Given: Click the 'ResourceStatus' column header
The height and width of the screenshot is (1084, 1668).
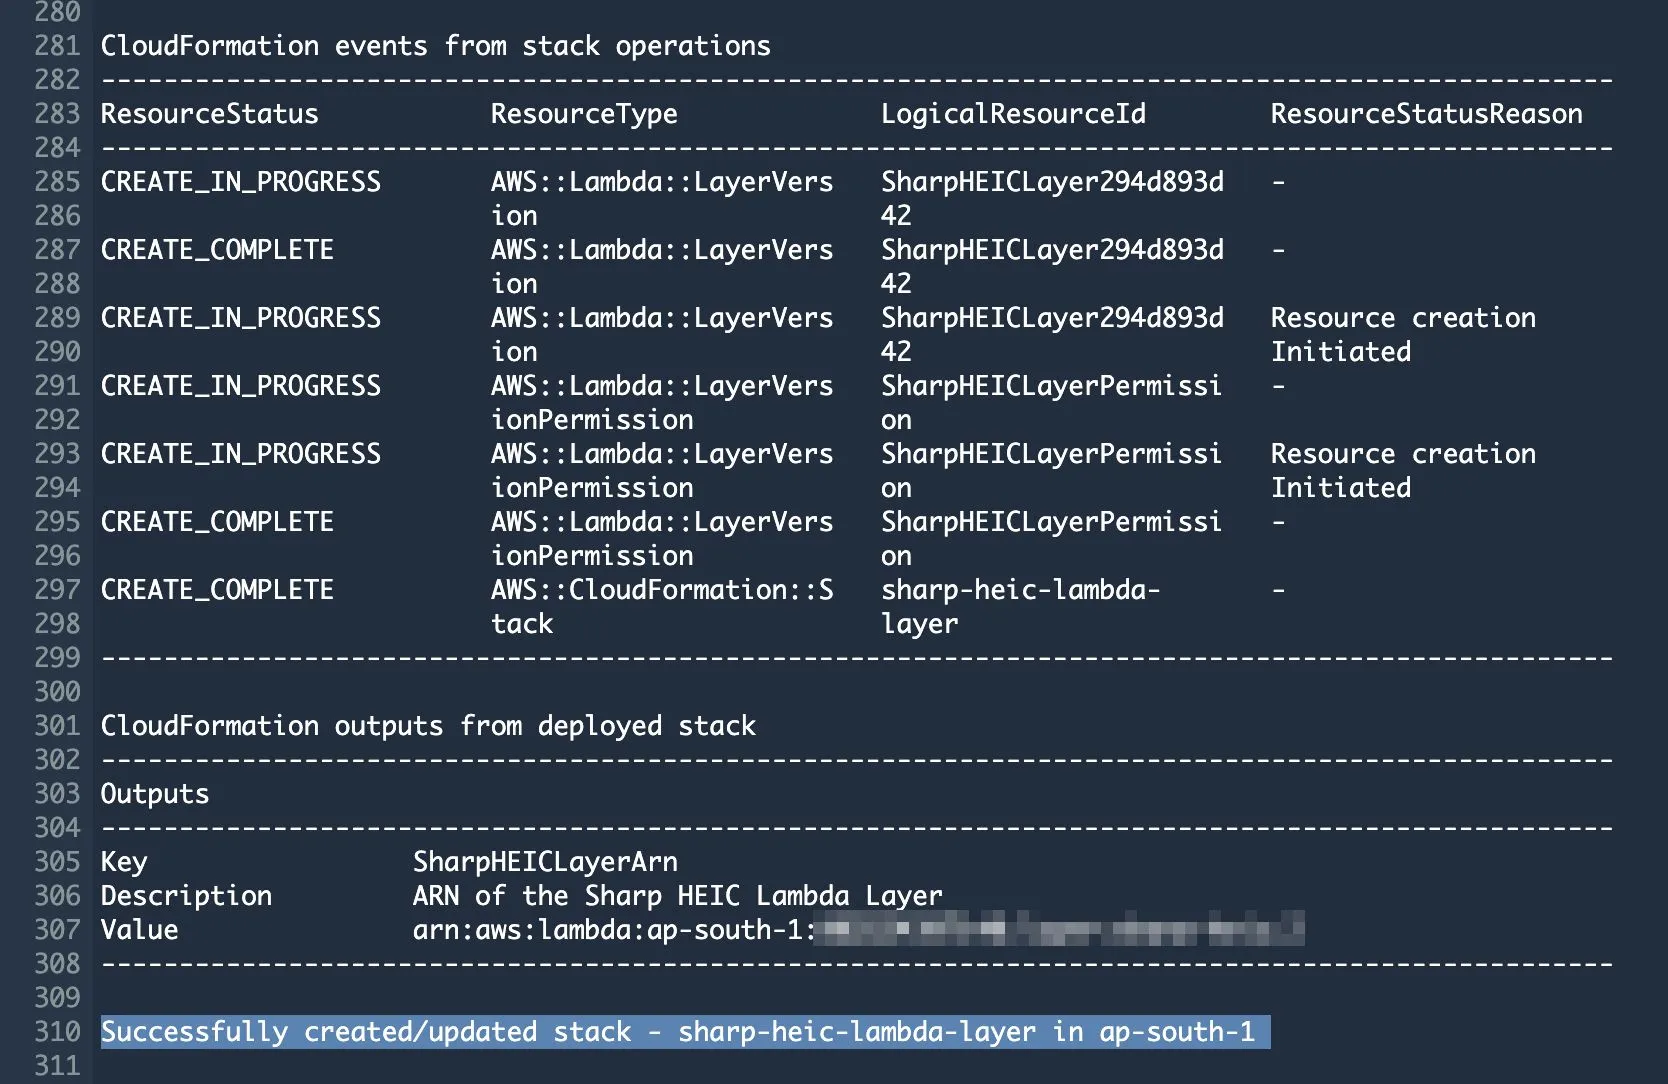Looking at the screenshot, I should pos(209,114).
